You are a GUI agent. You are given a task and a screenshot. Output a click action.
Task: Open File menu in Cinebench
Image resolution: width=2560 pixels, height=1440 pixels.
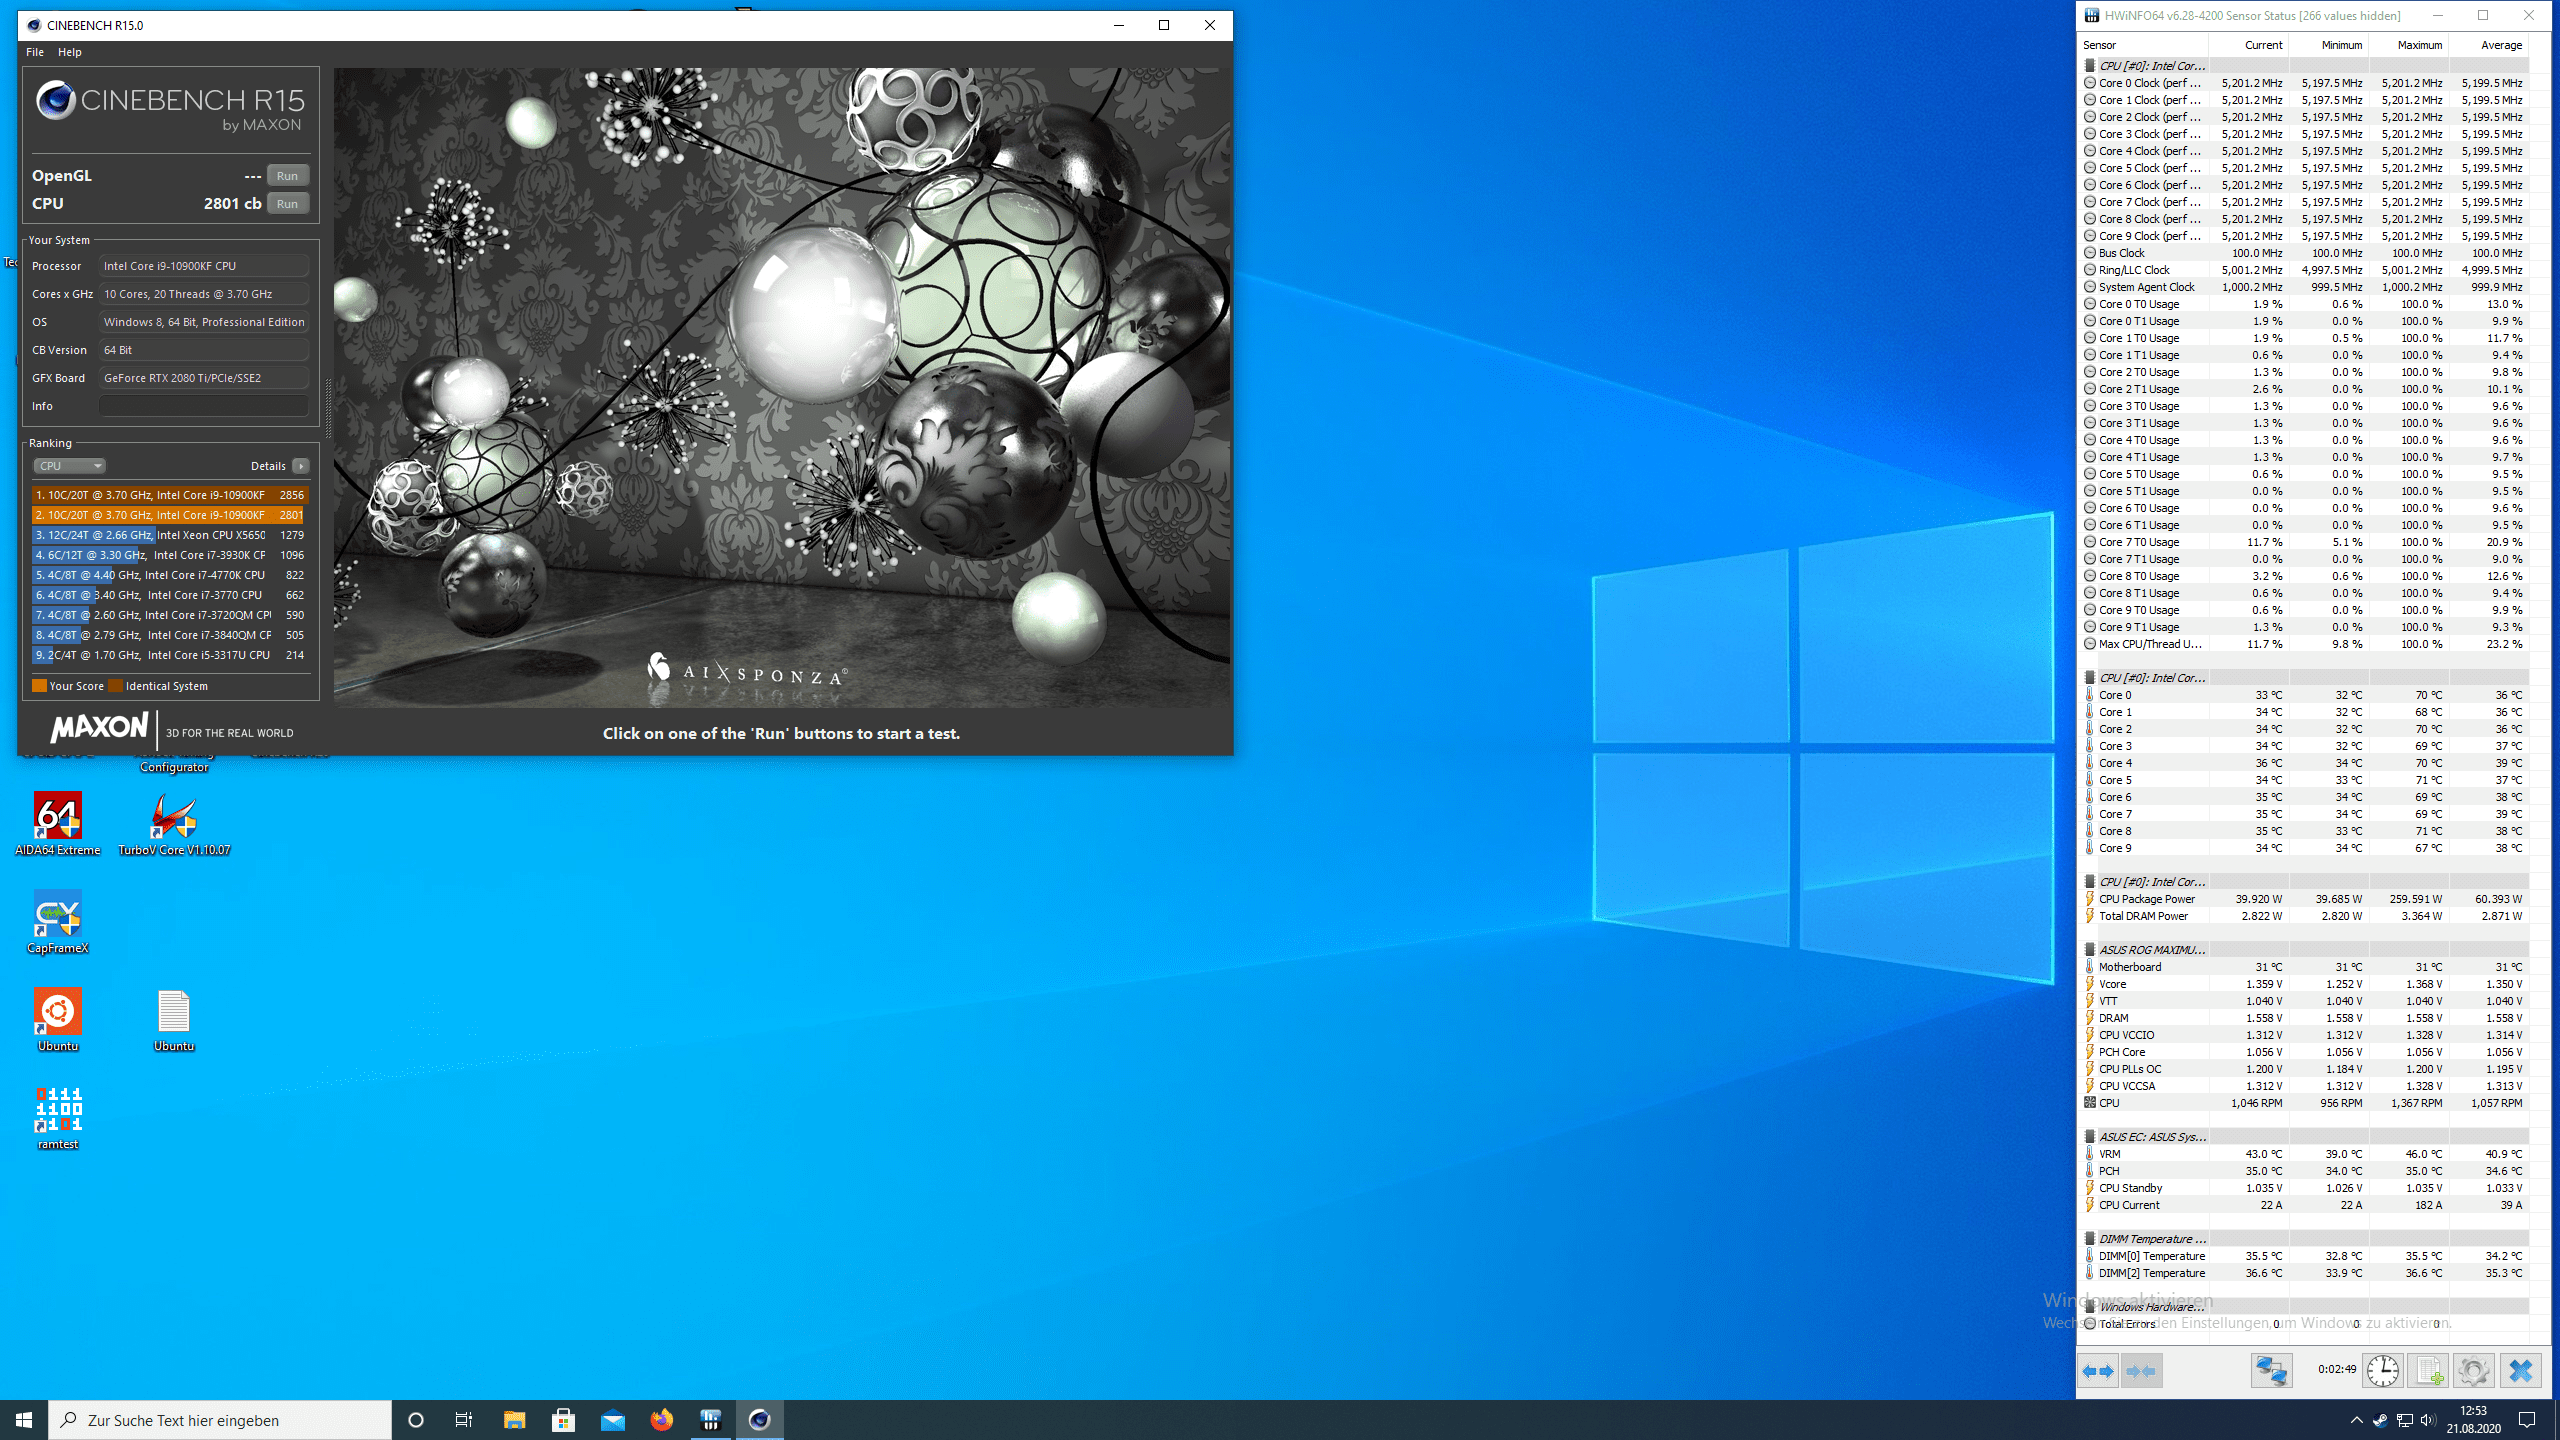tap(35, 52)
